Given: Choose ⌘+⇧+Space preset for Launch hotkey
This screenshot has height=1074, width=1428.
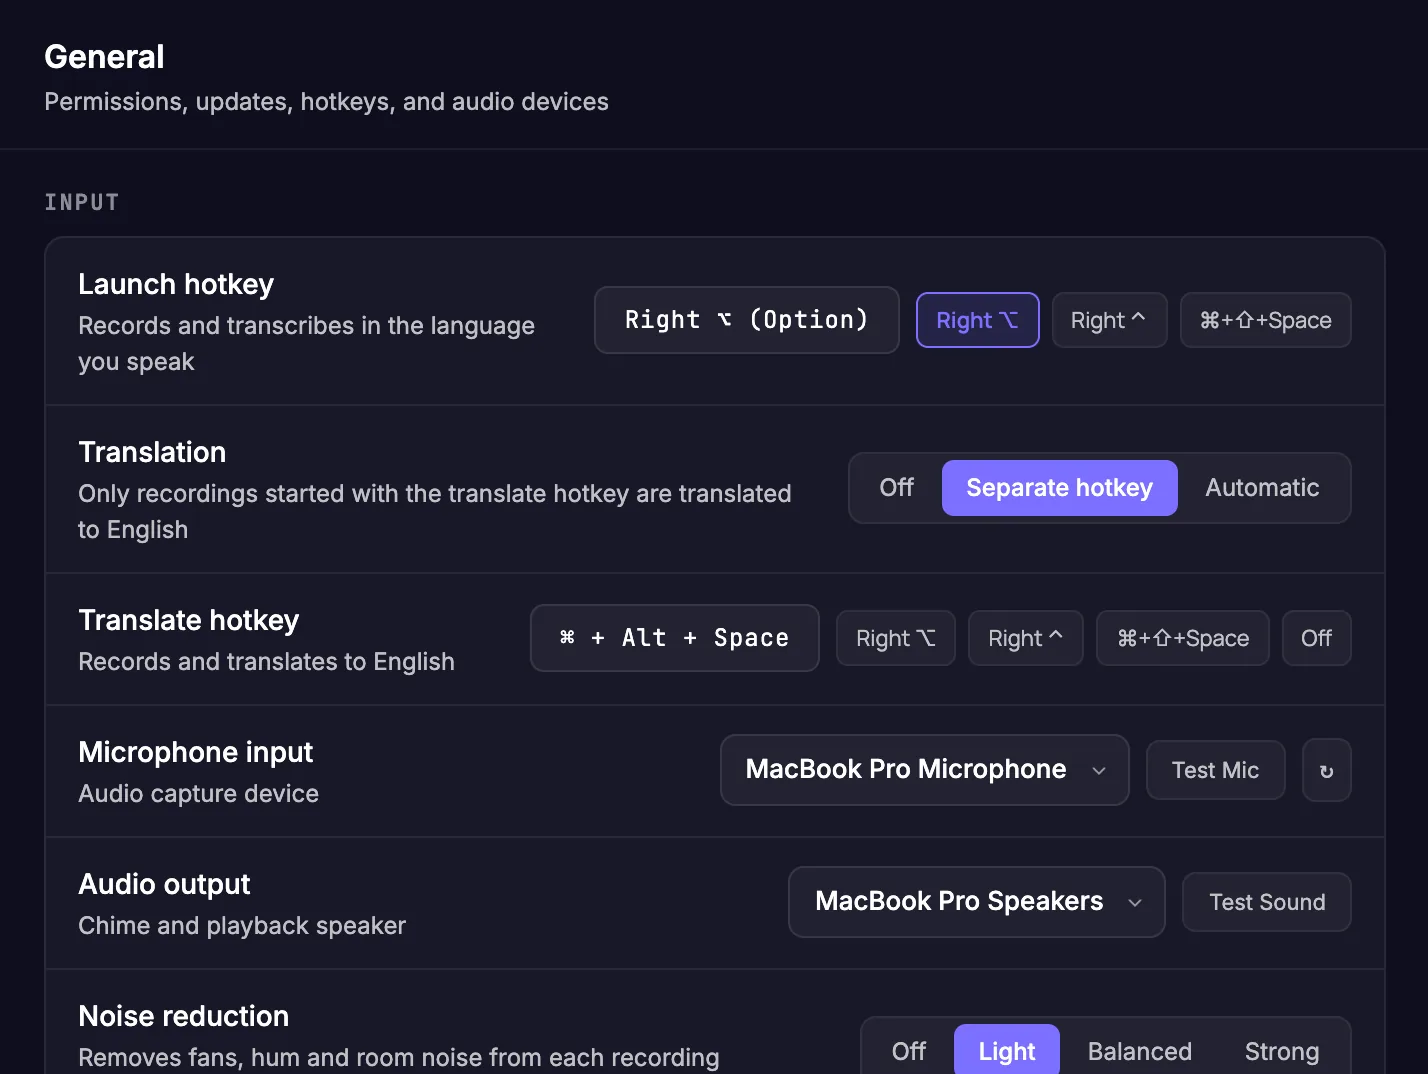Looking at the screenshot, I should click(1265, 320).
